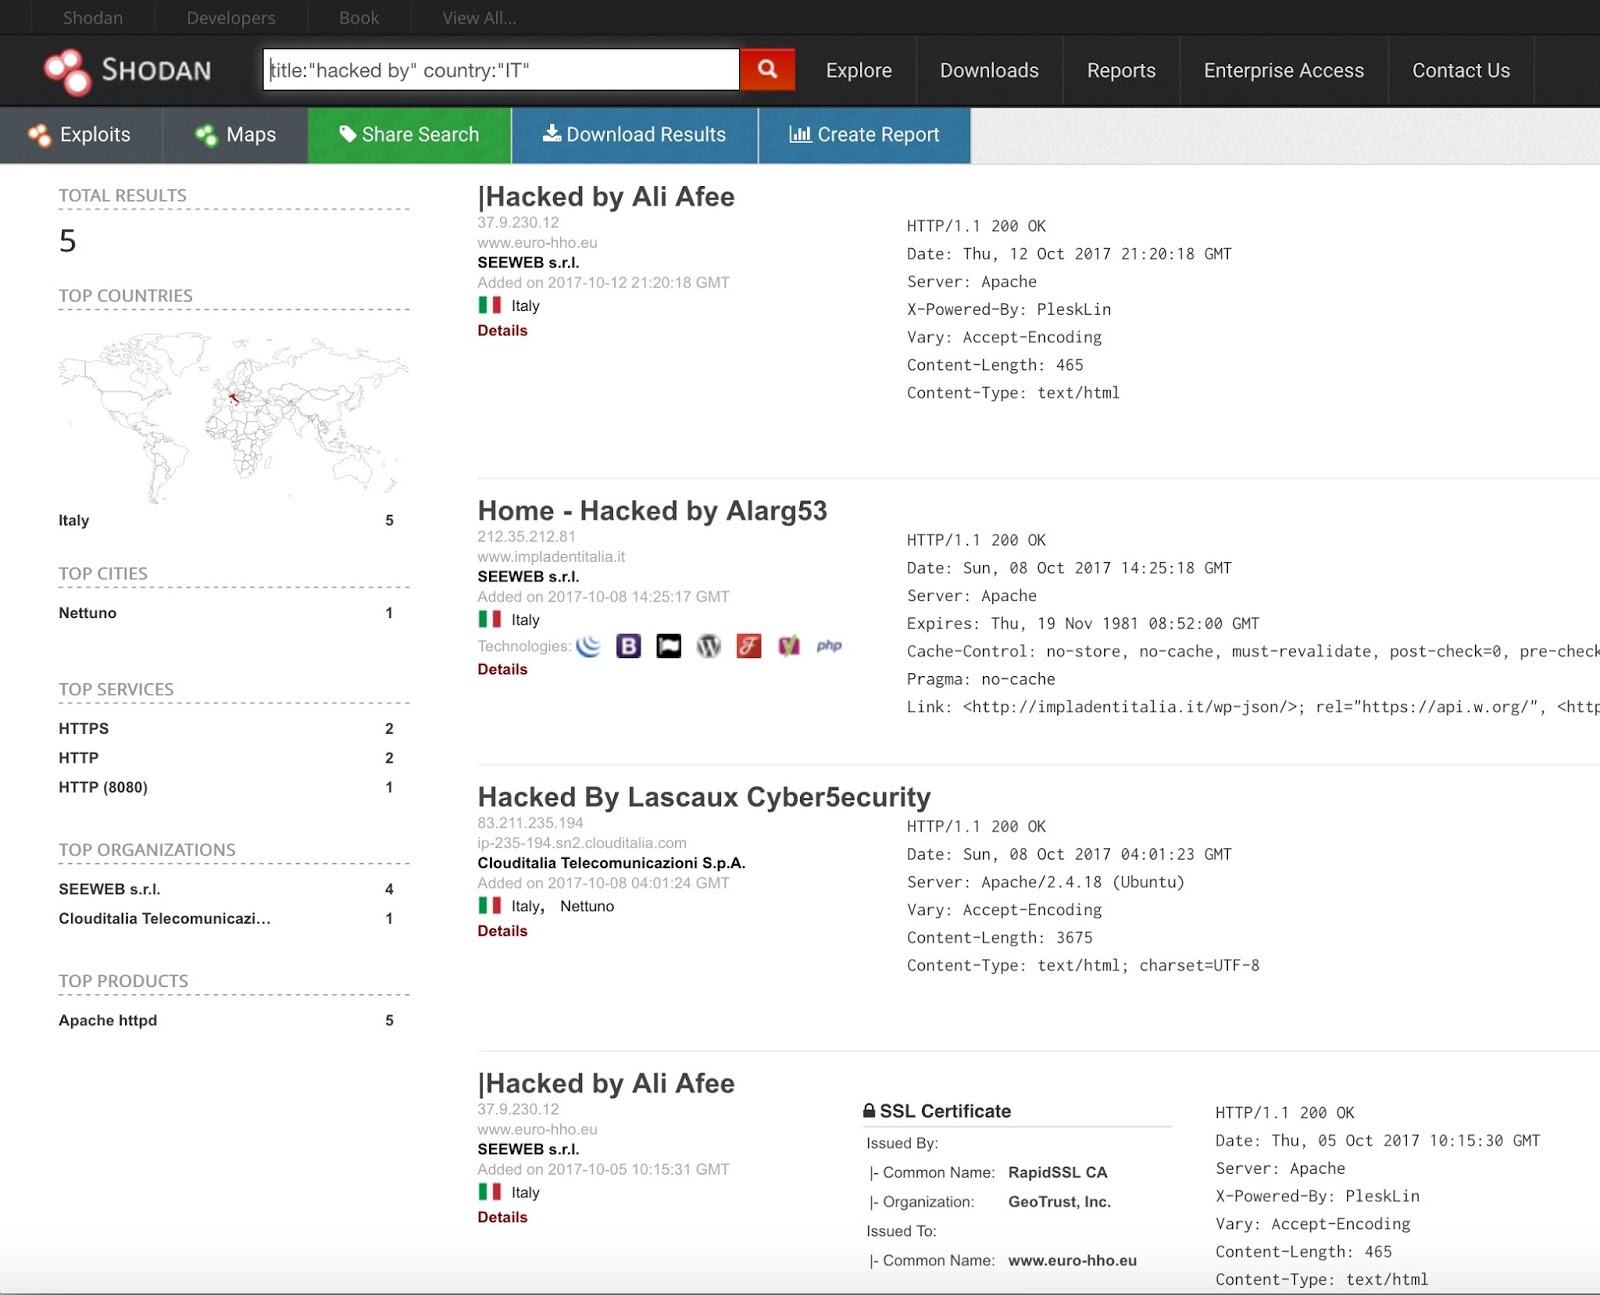Click IP address 83.211.235.194
This screenshot has height=1295, width=1600.
pos(530,823)
